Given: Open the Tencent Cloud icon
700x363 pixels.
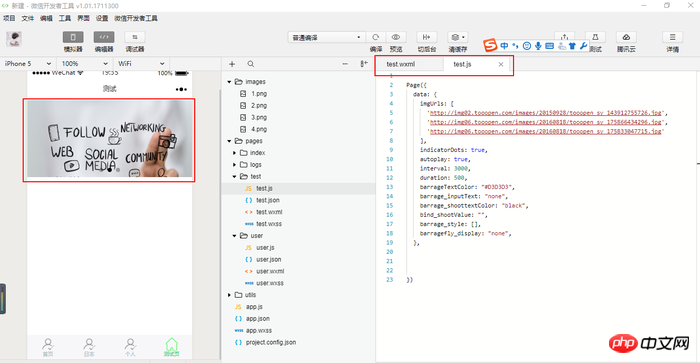Looking at the screenshot, I should point(626,37).
